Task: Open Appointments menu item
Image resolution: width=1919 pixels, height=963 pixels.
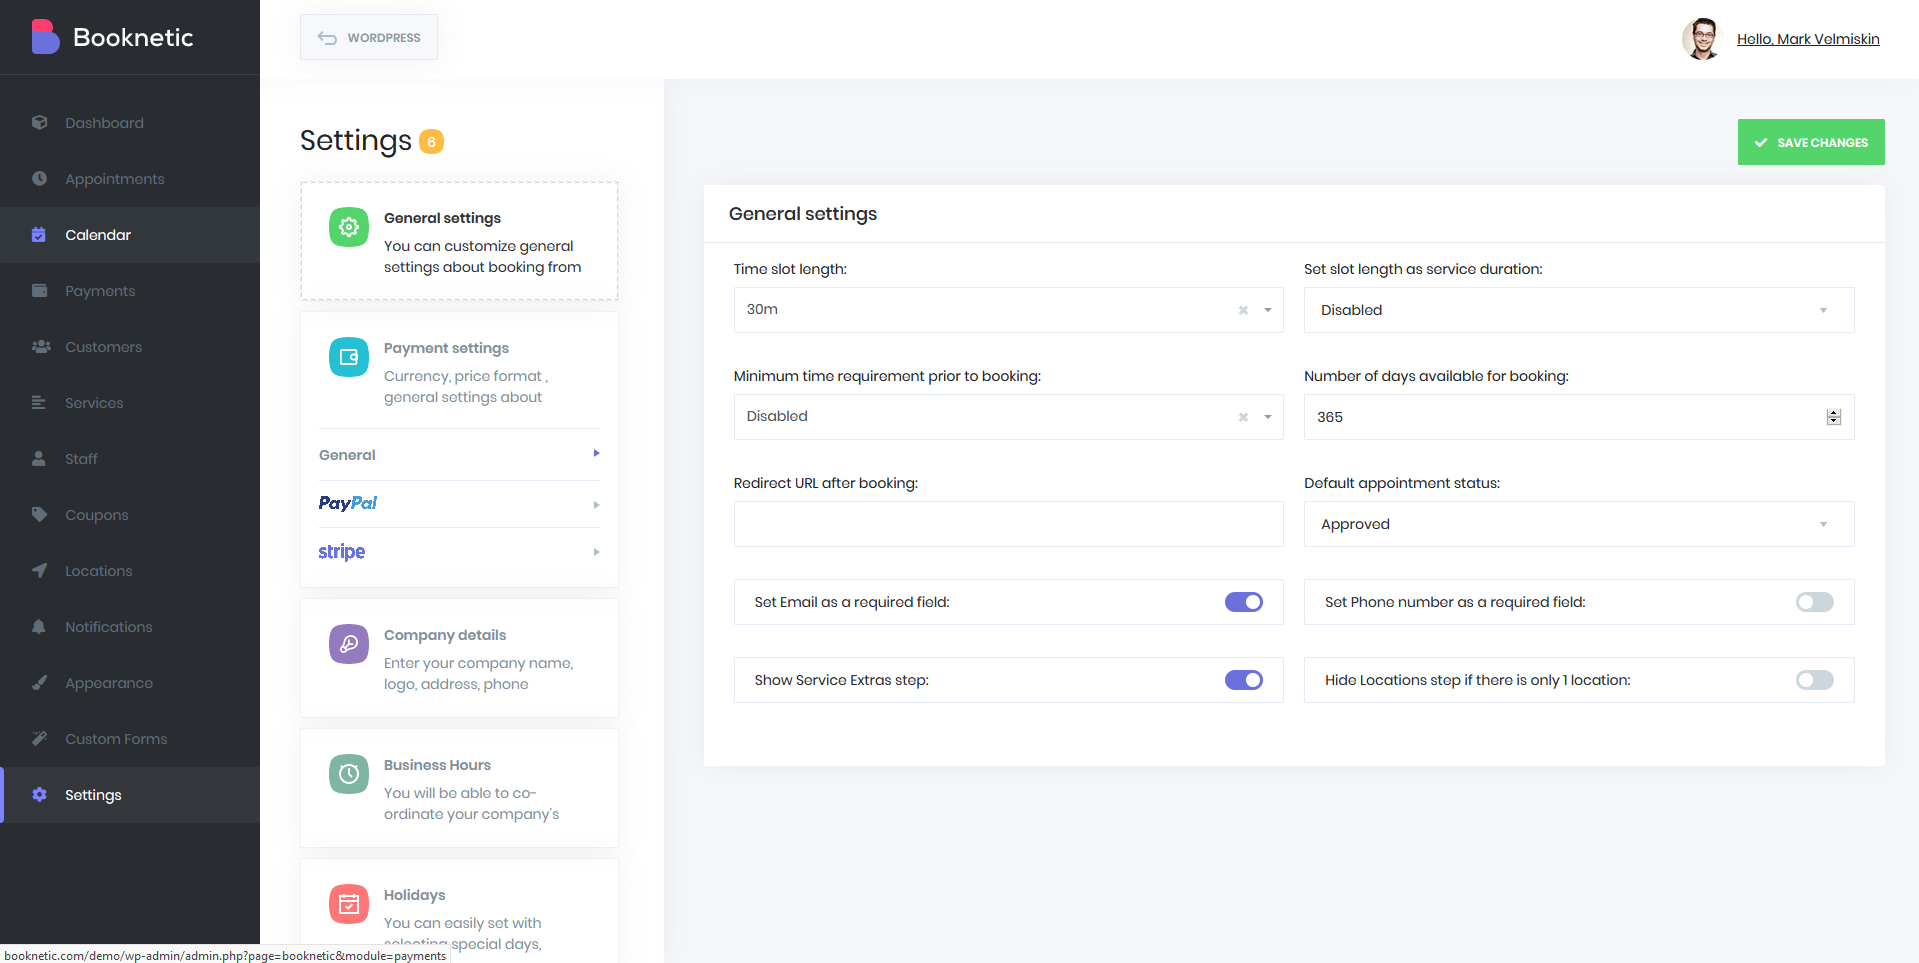Action: point(130,179)
